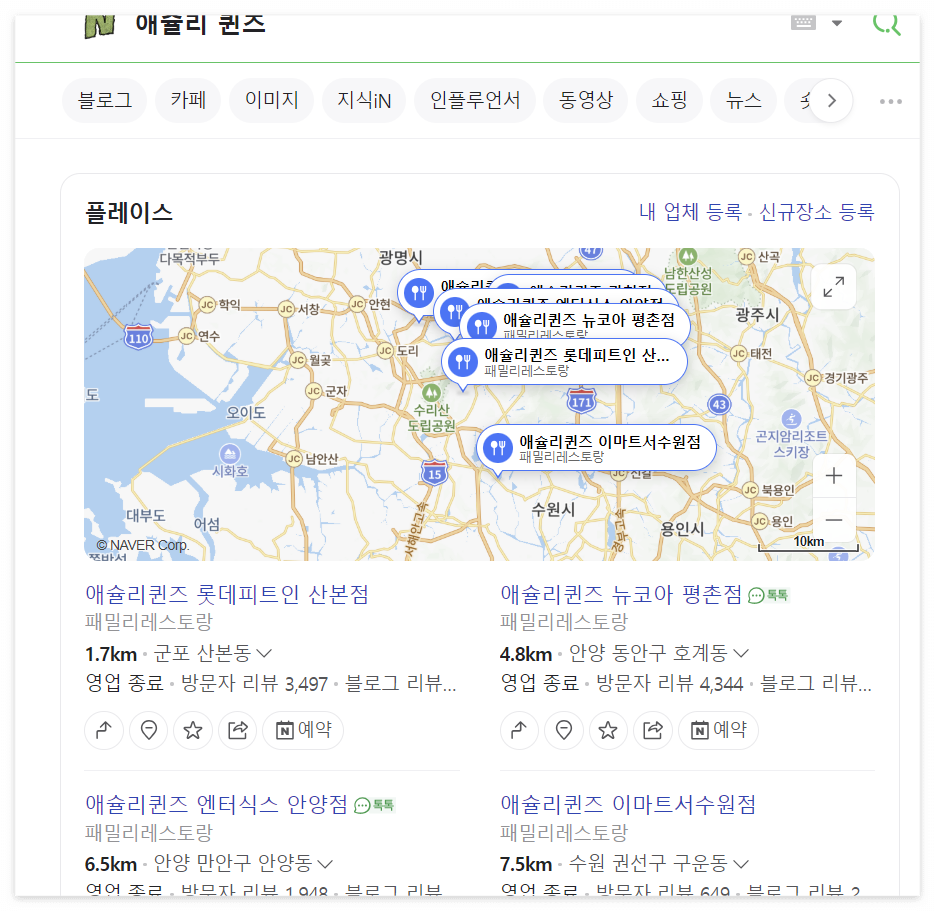The image size is (935, 911).
Task: Get directions to 평촌점 with arrow icon
Action: [519, 730]
